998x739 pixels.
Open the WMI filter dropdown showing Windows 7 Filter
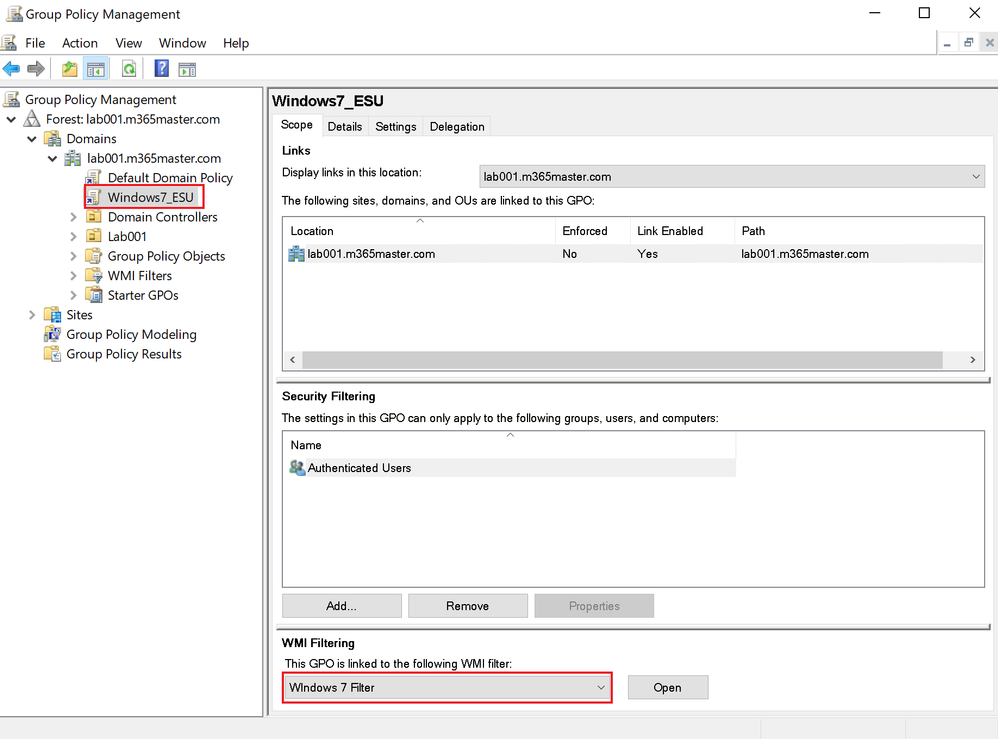tap(601, 687)
